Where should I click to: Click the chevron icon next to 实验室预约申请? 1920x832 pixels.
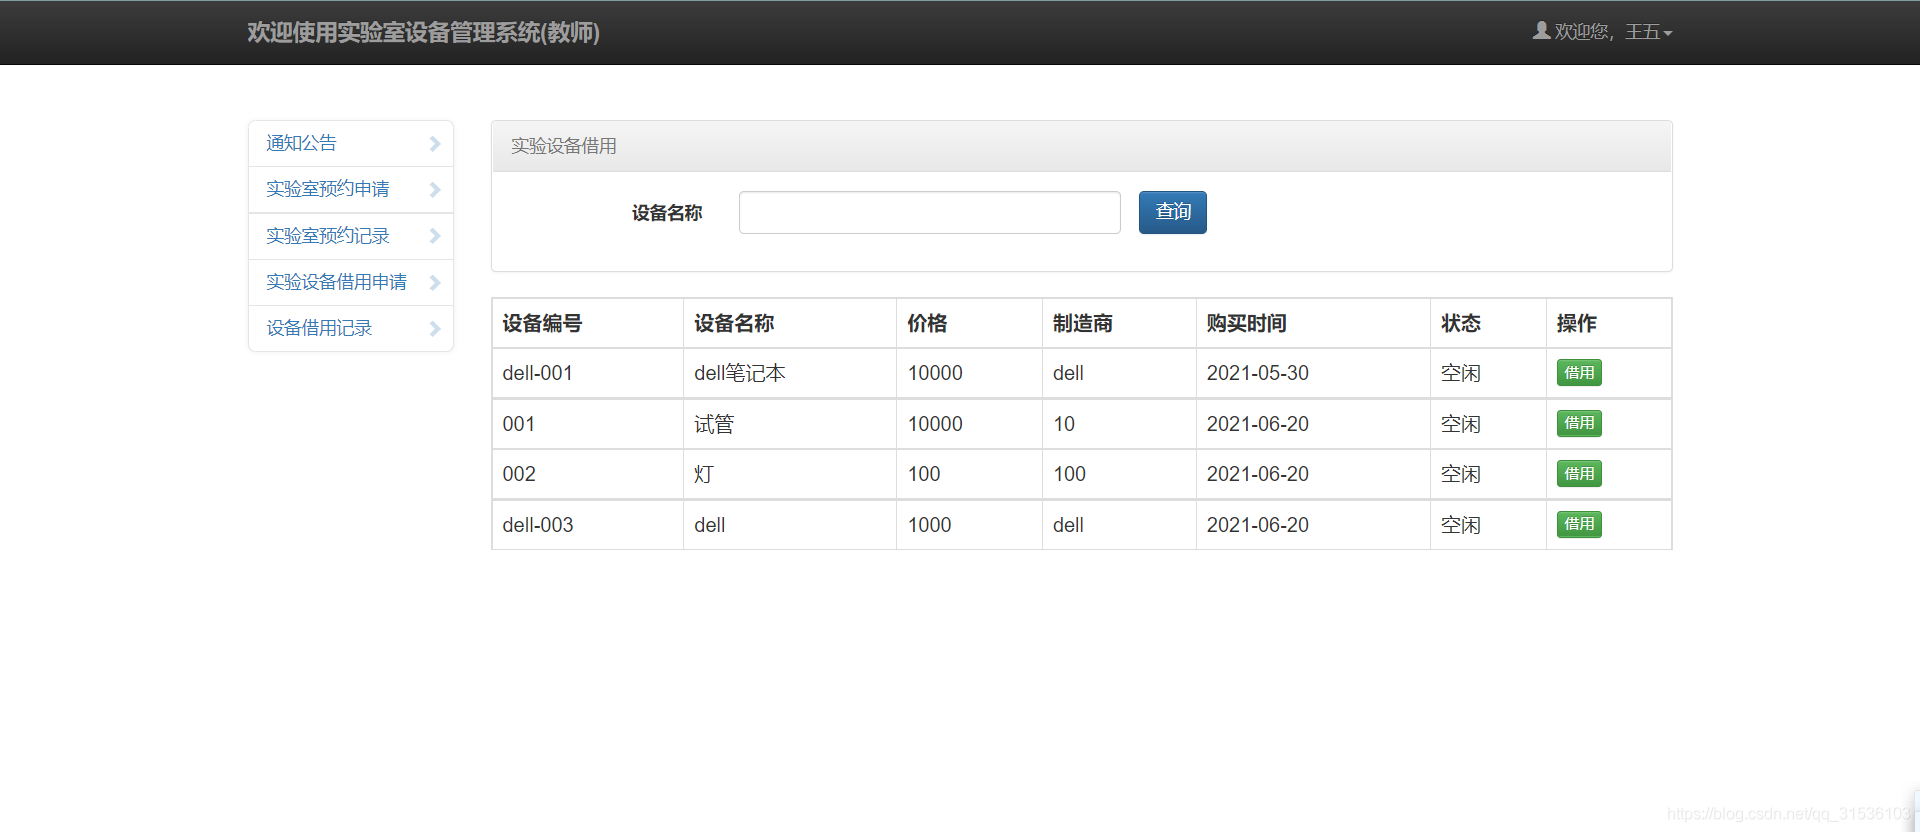click(x=435, y=190)
